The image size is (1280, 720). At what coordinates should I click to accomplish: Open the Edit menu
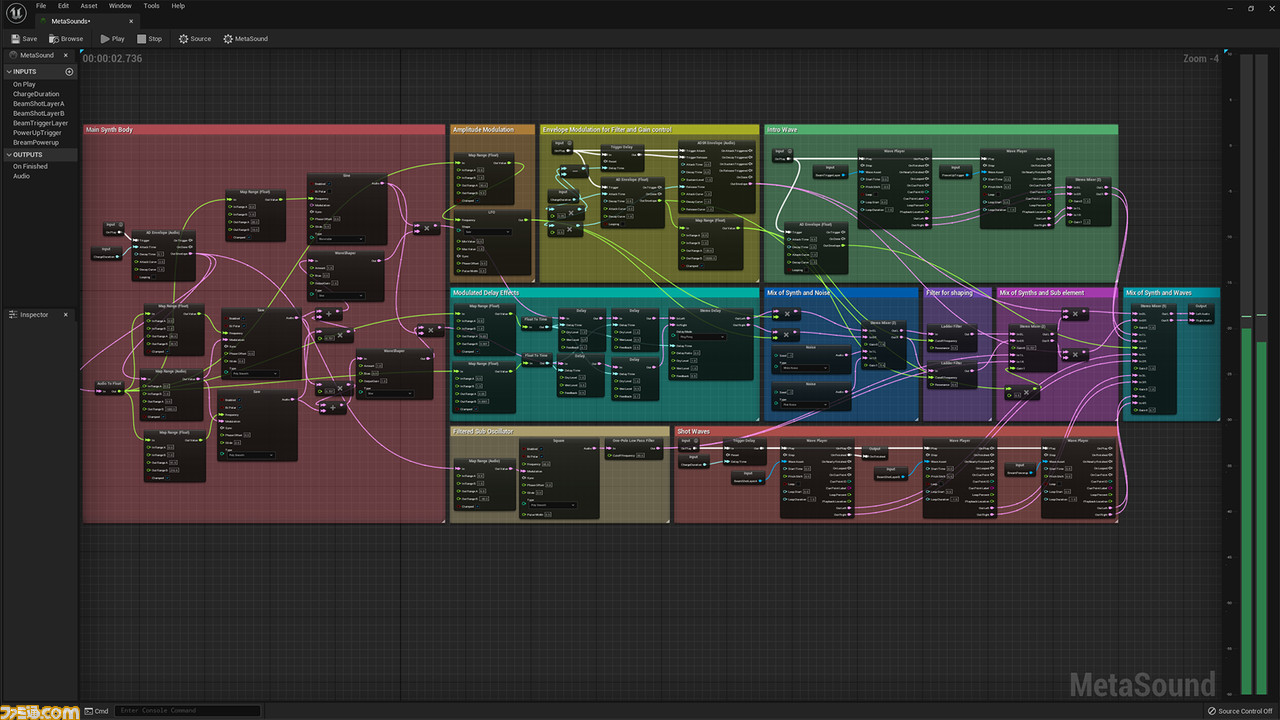click(63, 6)
